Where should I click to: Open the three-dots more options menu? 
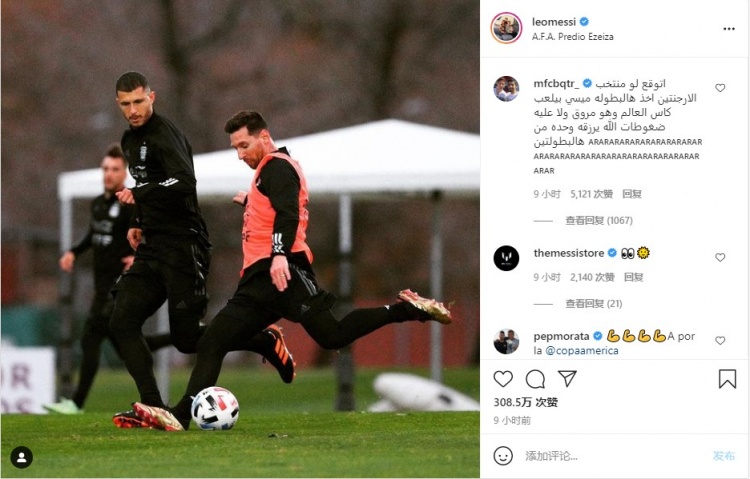pyautogui.click(x=728, y=29)
